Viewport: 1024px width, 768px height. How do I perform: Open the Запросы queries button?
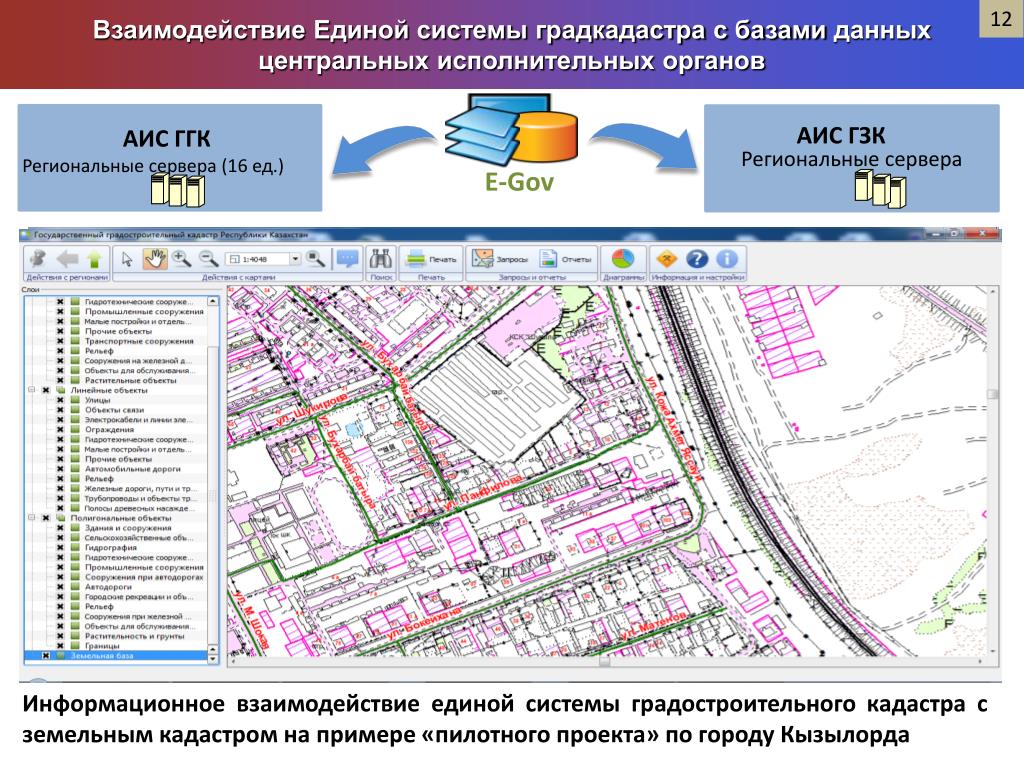click(500, 259)
